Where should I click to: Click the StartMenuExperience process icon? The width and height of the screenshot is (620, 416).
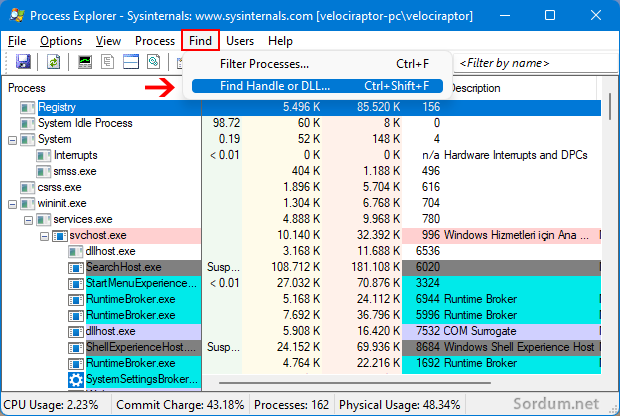(76, 284)
